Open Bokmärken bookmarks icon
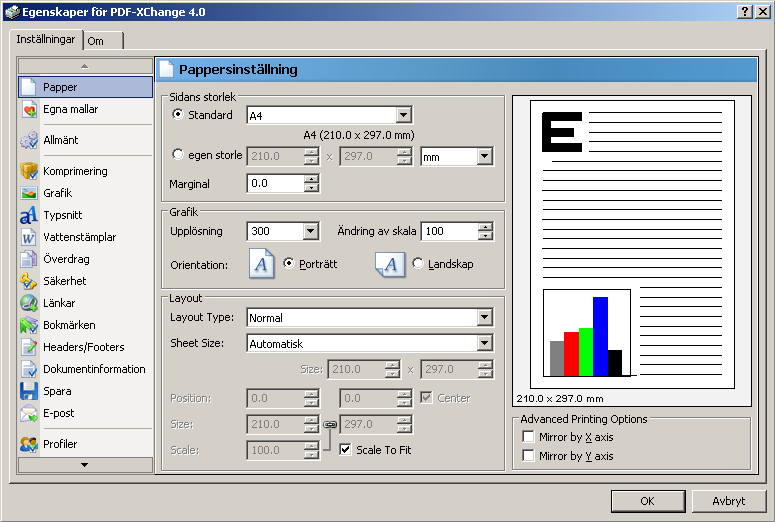Image resolution: width=775 pixels, height=522 pixels. (x=29, y=325)
